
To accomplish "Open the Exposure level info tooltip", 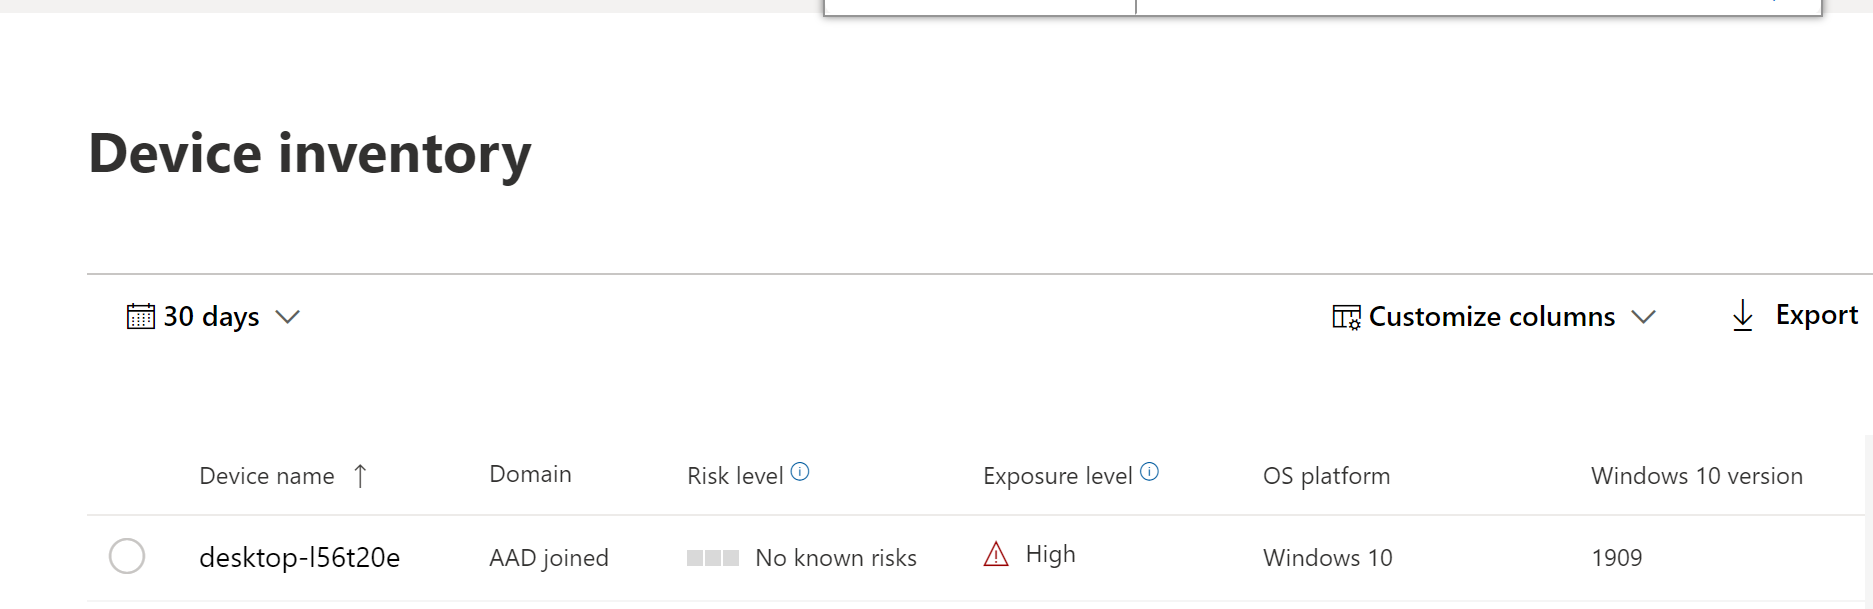I will (x=1149, y=470).
